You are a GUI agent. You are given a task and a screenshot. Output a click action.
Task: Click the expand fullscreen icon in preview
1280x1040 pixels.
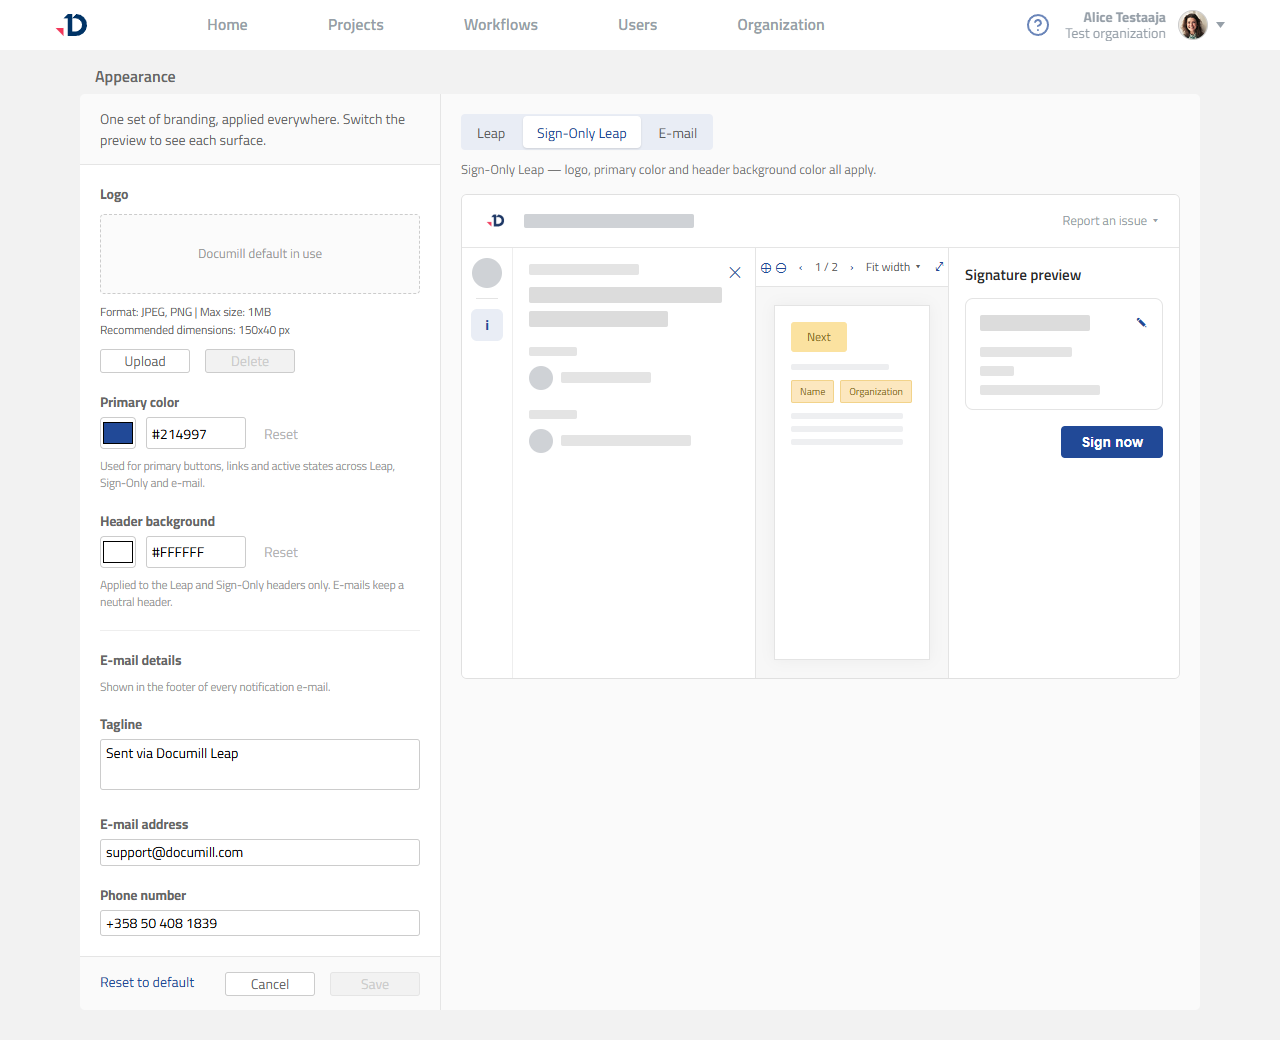coord(939,266)
